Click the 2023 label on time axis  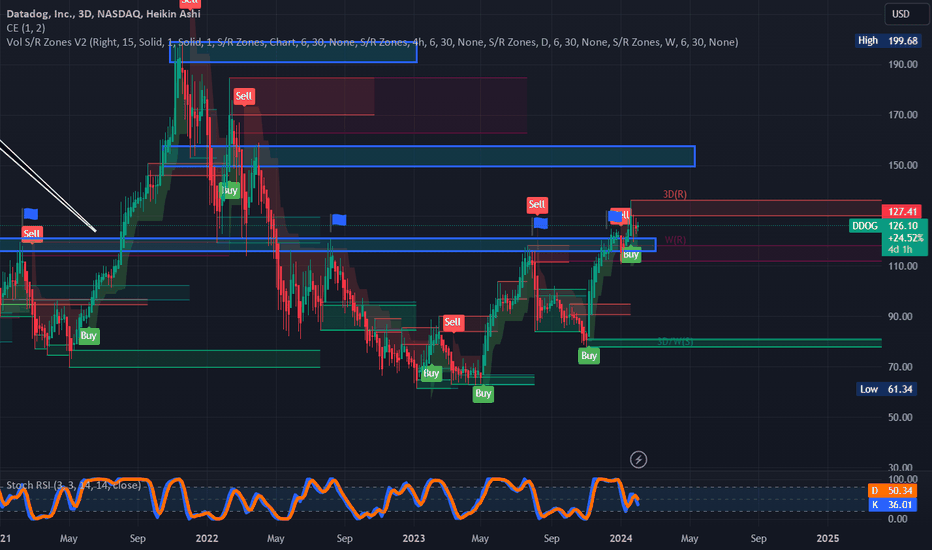coord(414,539)
